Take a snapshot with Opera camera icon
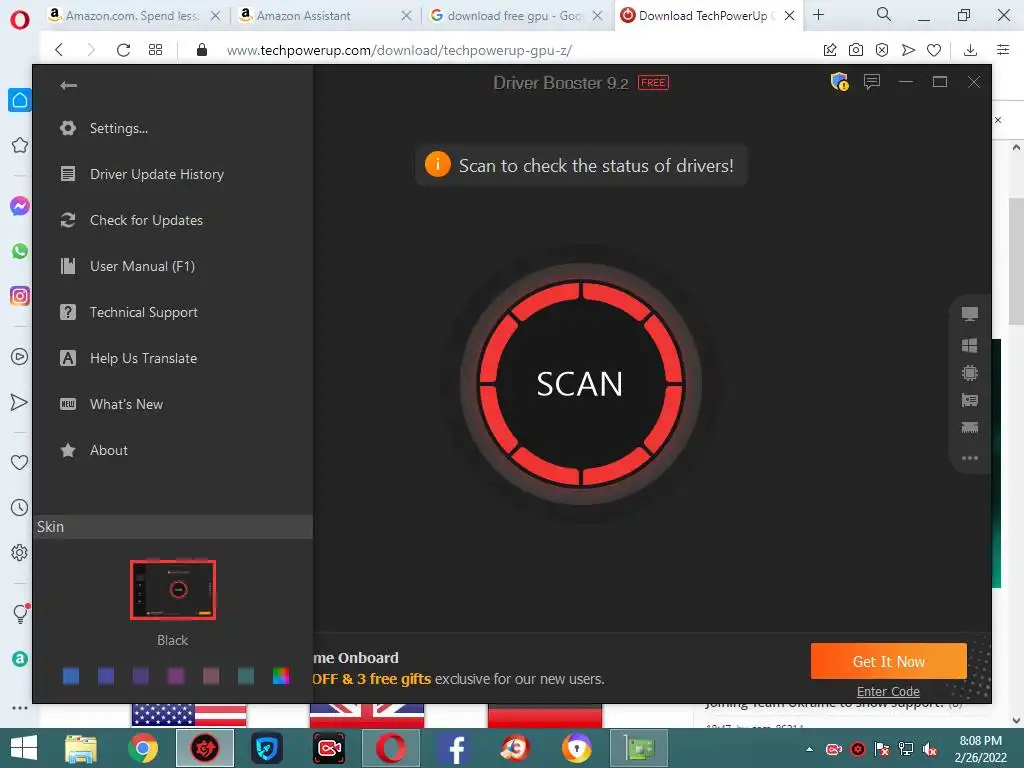 tap(856, 50)
